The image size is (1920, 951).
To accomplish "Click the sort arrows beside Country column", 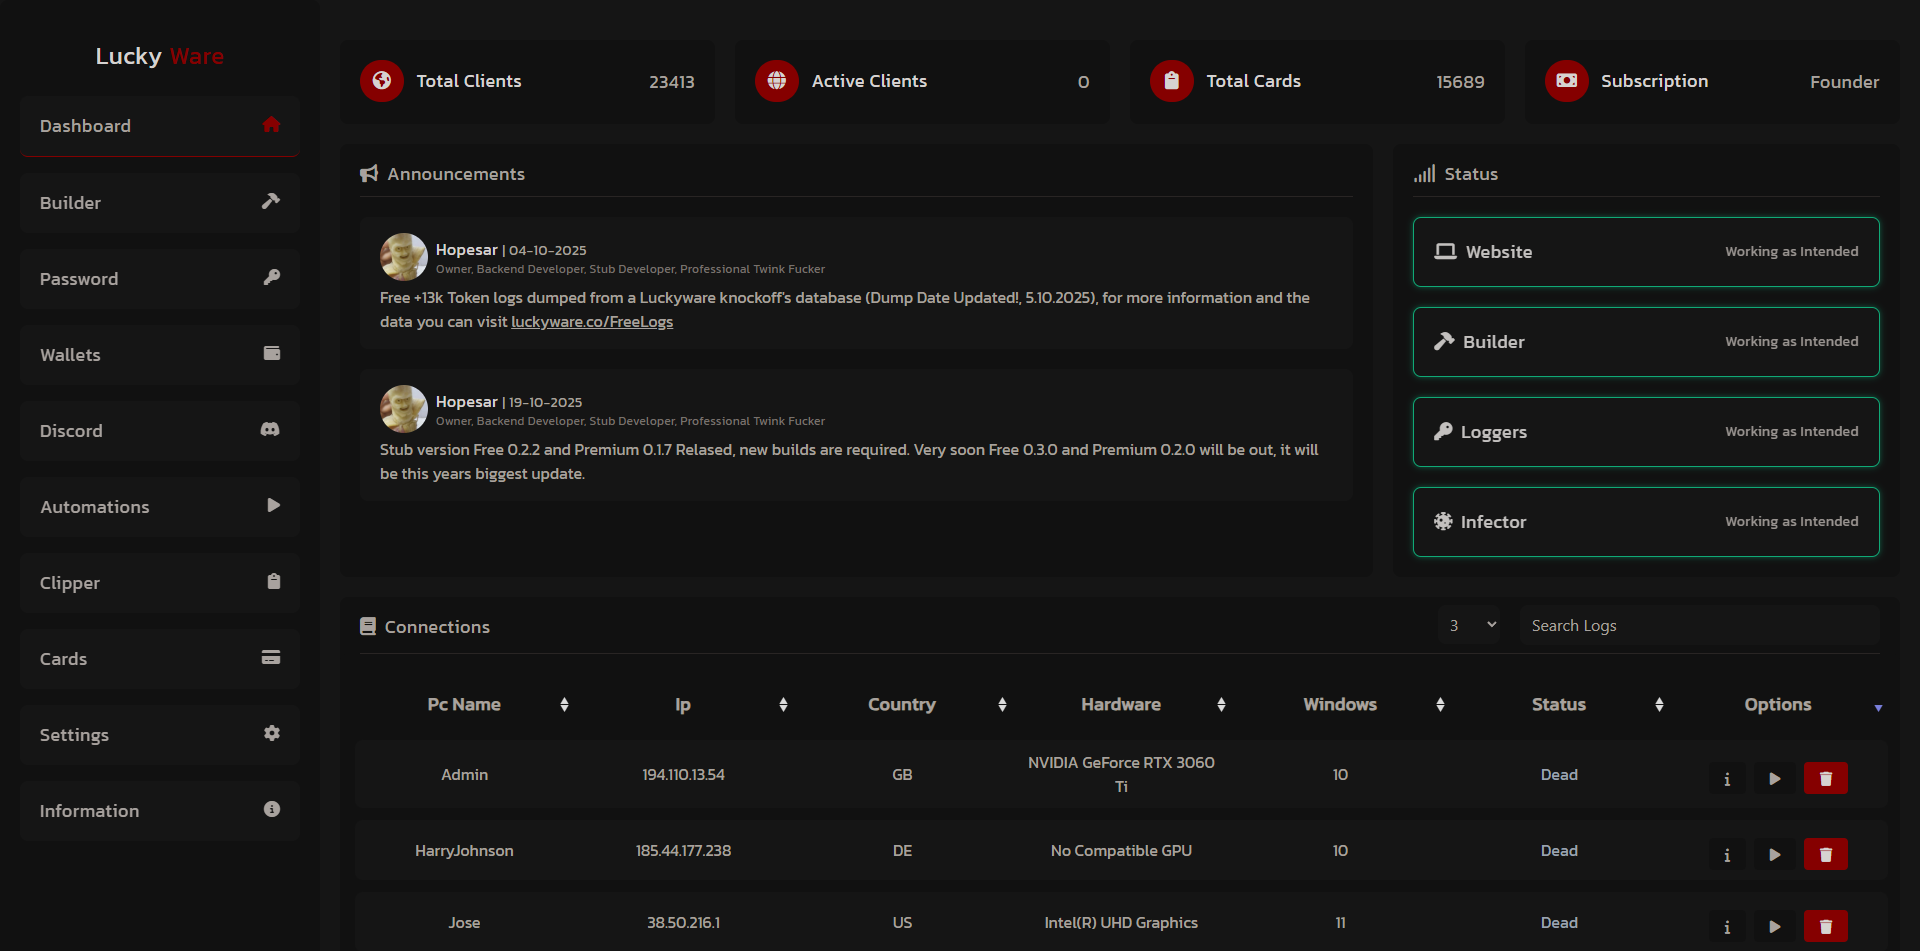I will tap(1002, 705).
